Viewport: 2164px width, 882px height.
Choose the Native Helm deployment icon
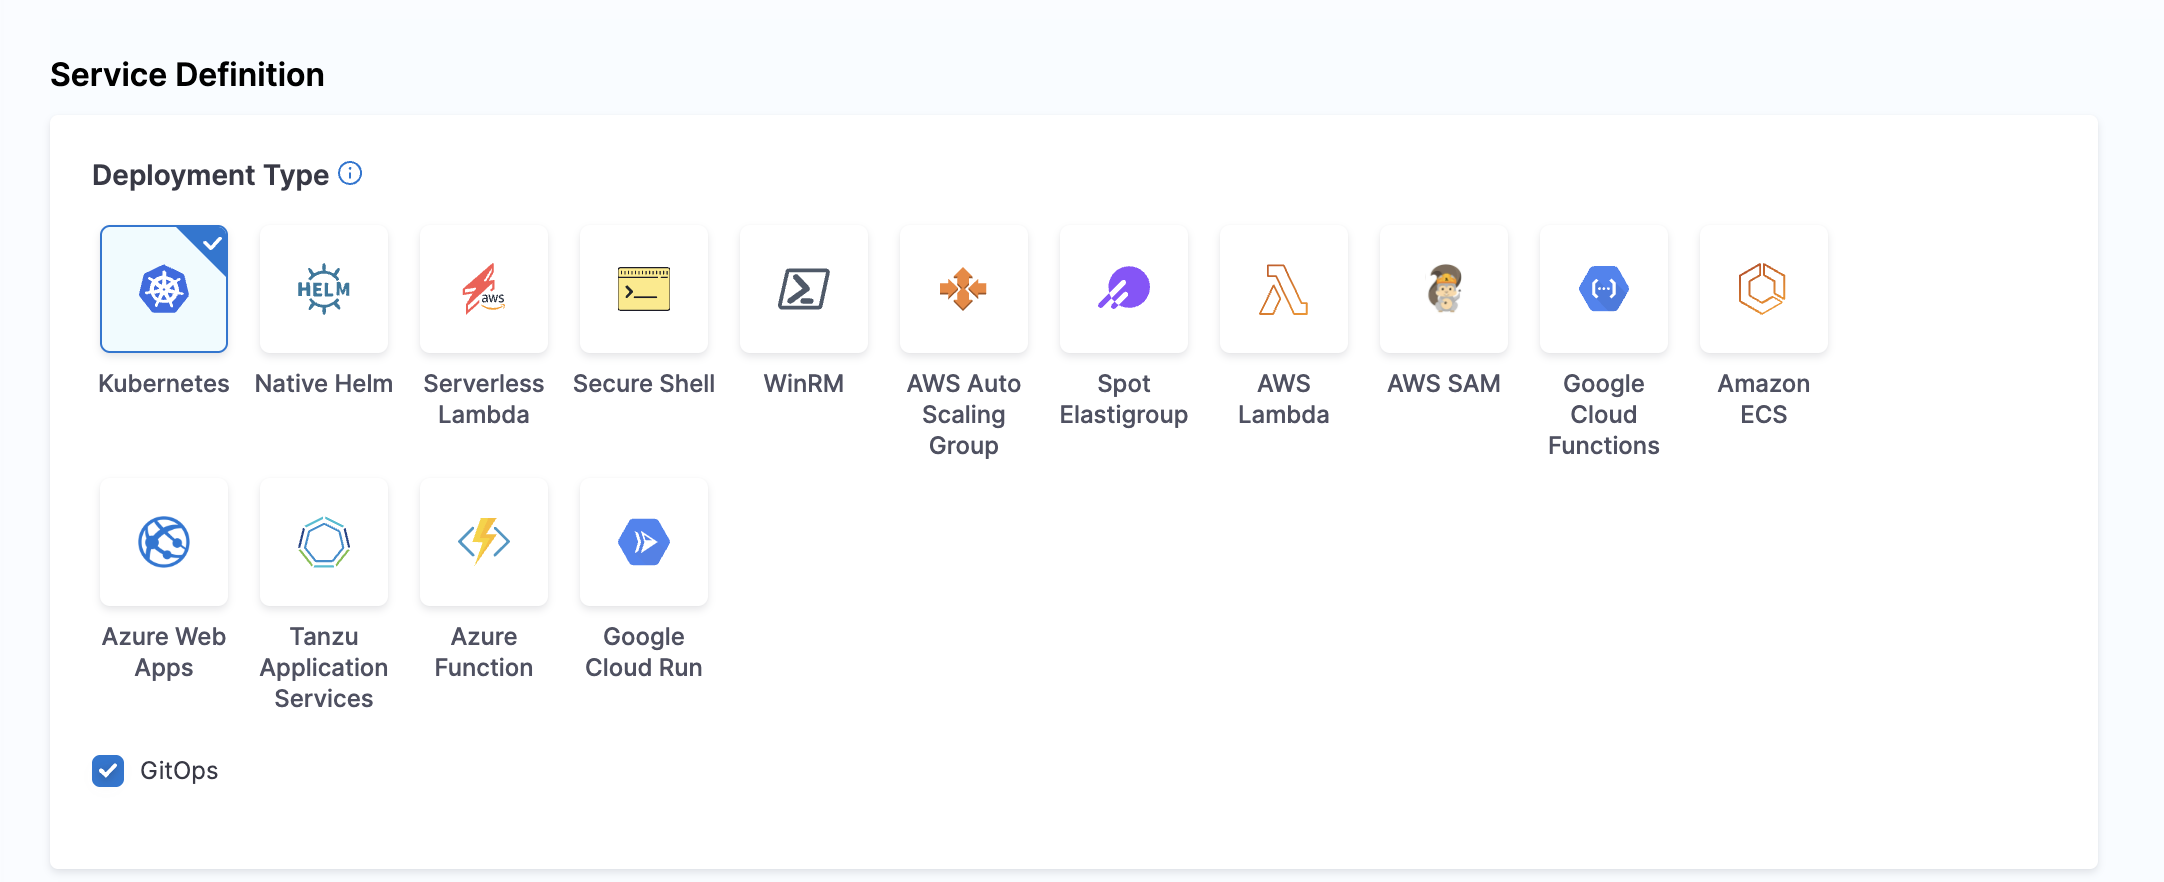coord(324,289)
